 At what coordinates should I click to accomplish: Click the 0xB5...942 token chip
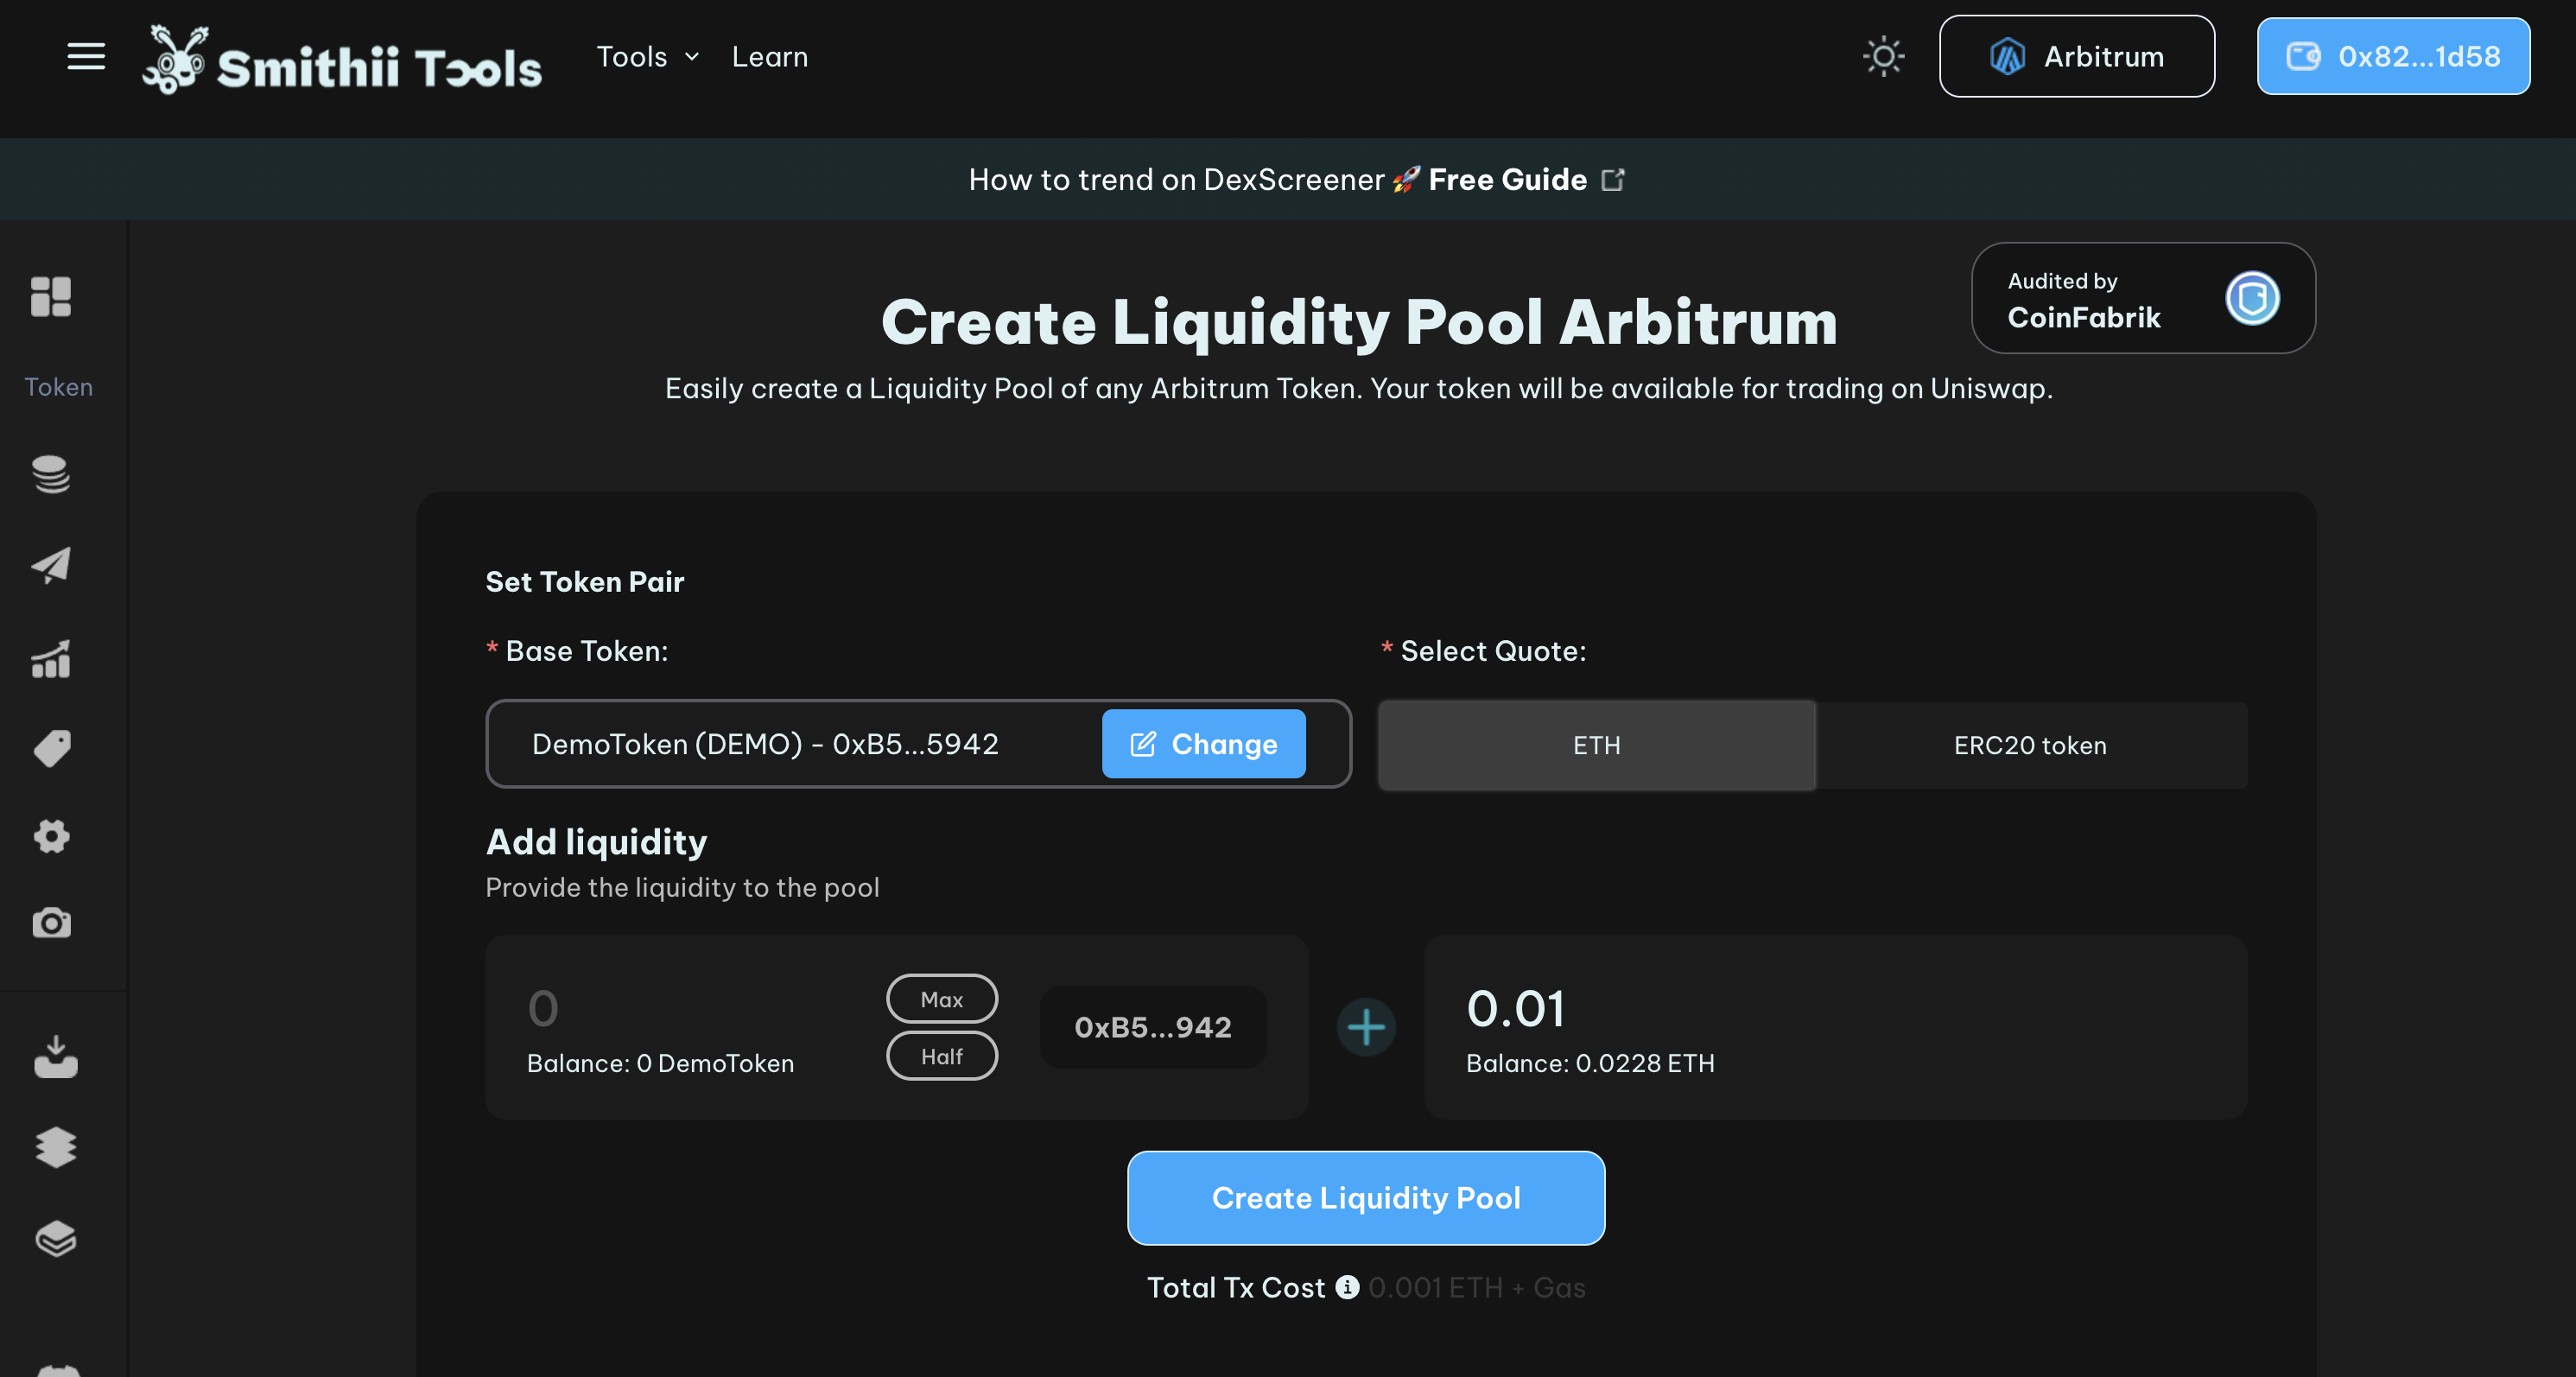1152,1027
